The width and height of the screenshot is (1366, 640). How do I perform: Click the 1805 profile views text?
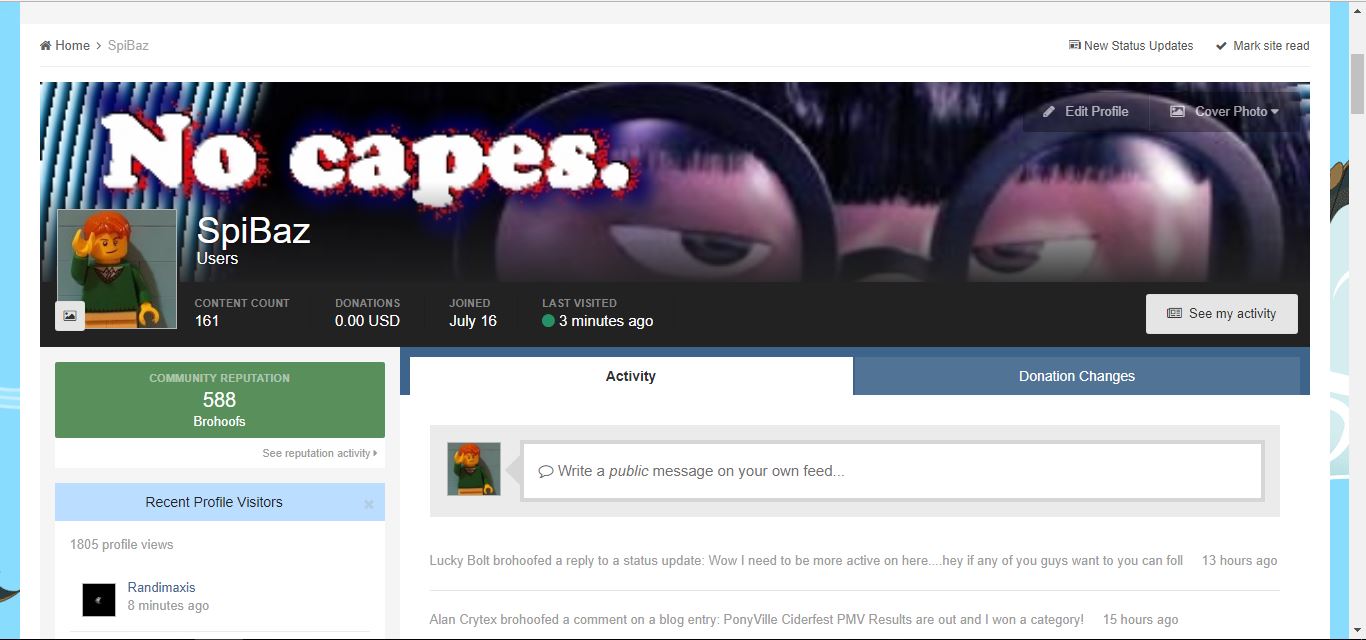pyautogui.click(x=122, y=545)
